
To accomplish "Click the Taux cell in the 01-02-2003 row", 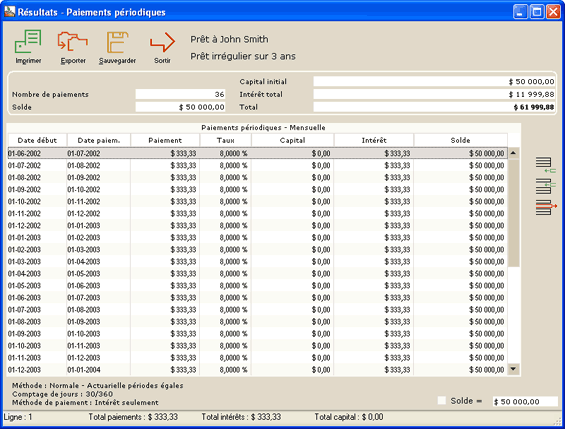I will point(226,250).
